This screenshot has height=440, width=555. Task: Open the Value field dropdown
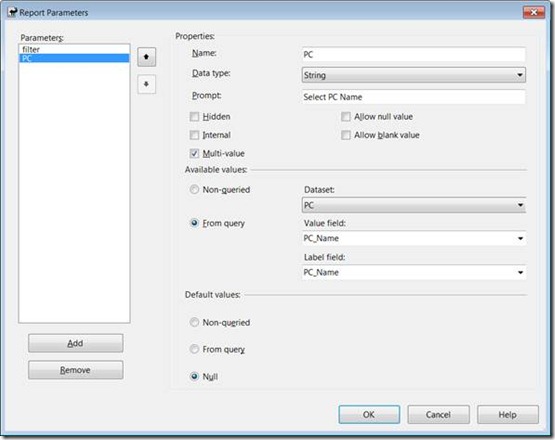(413, 238)
